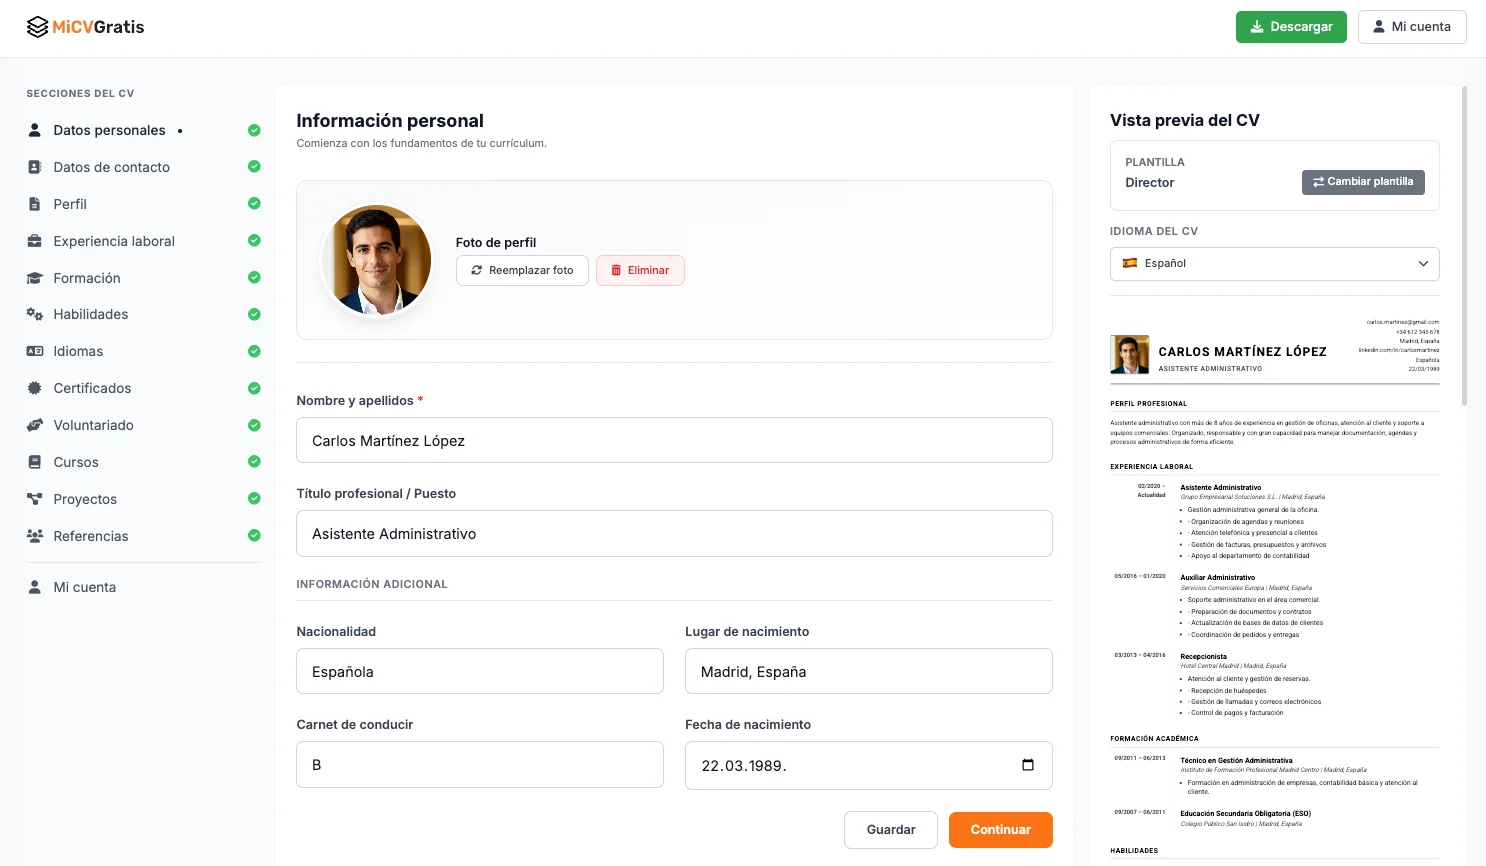The image size is (1486, 866).
Task: Click the gears icon beside Habilidades
Action: click(35, 314)
